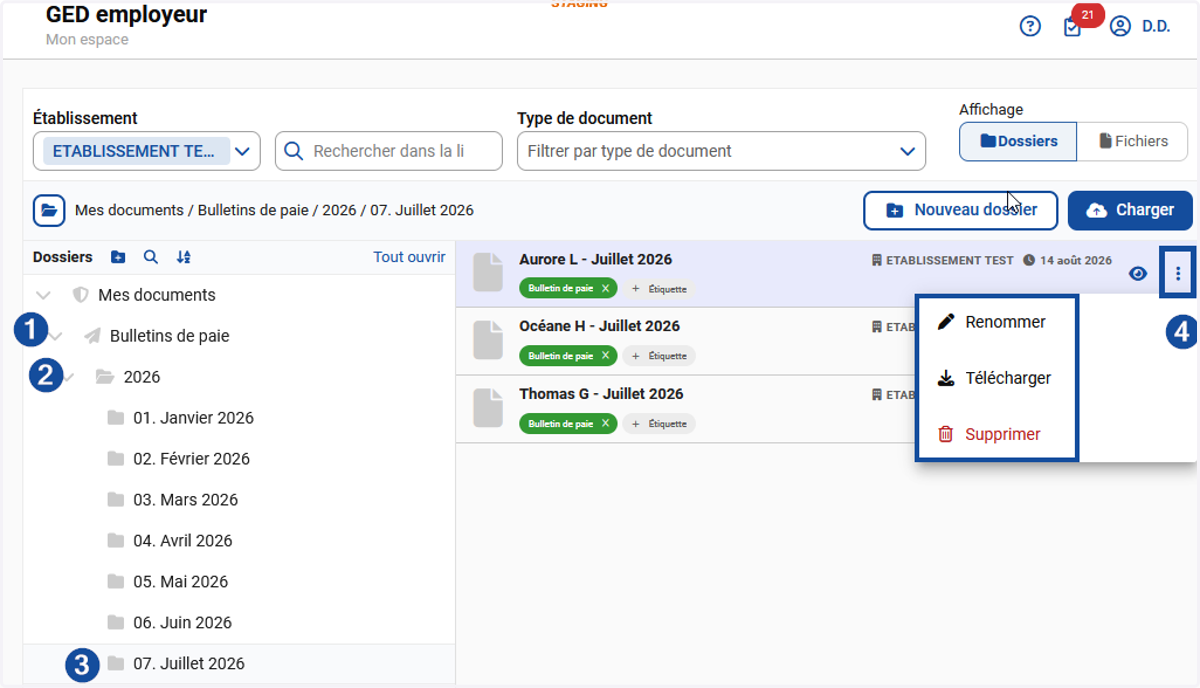Open the Océane H - Juillet 2026 title
This screenshot has height=688, width=1200.
pos(599,326)
